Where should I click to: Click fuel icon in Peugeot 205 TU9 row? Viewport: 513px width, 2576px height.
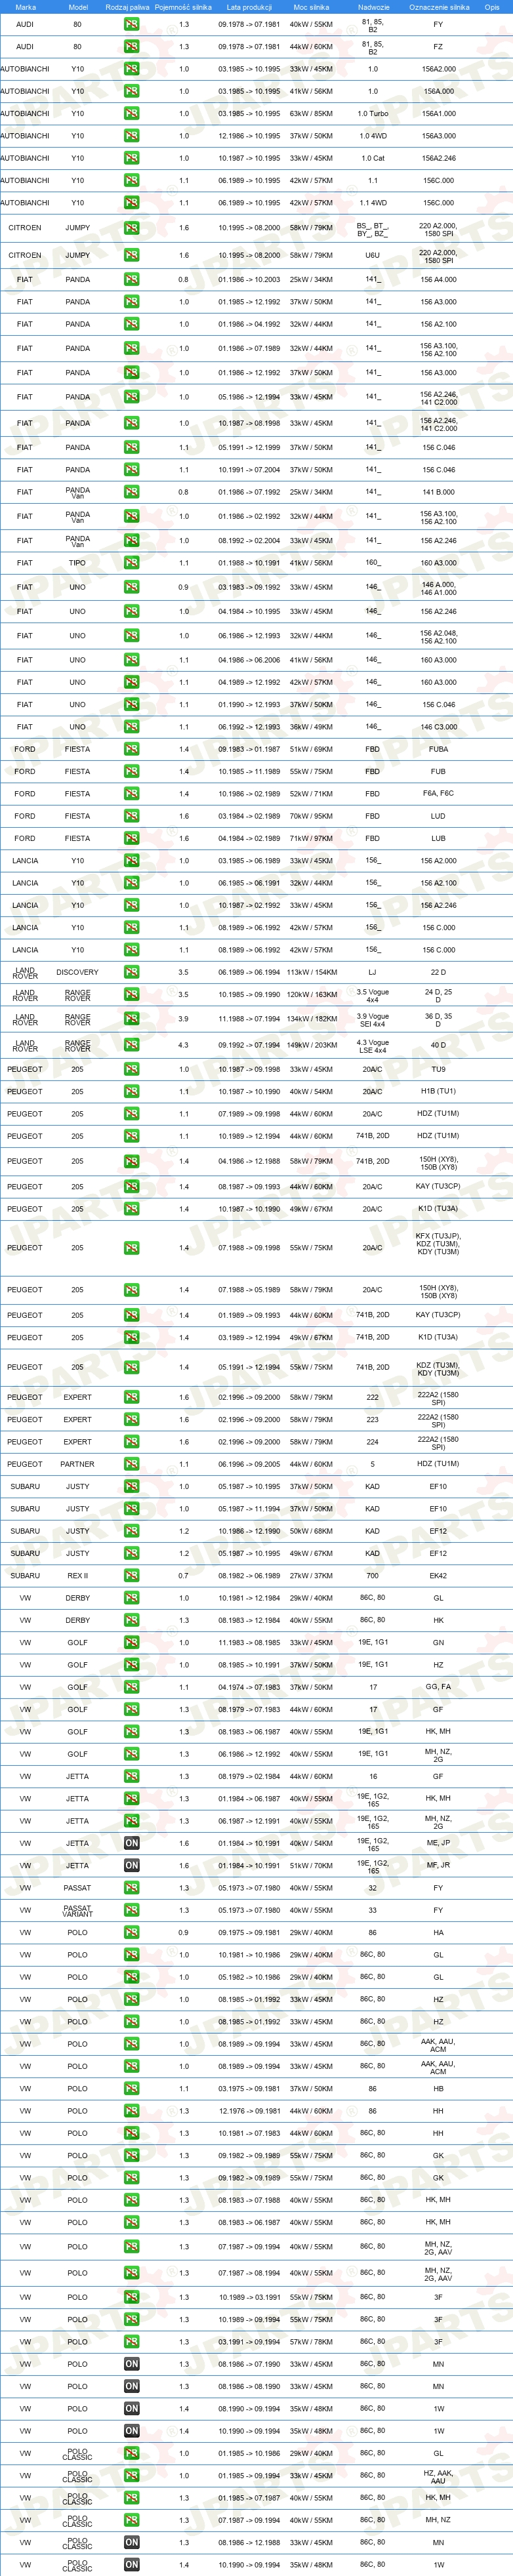pyautogui.click(x=131, y=1069)
